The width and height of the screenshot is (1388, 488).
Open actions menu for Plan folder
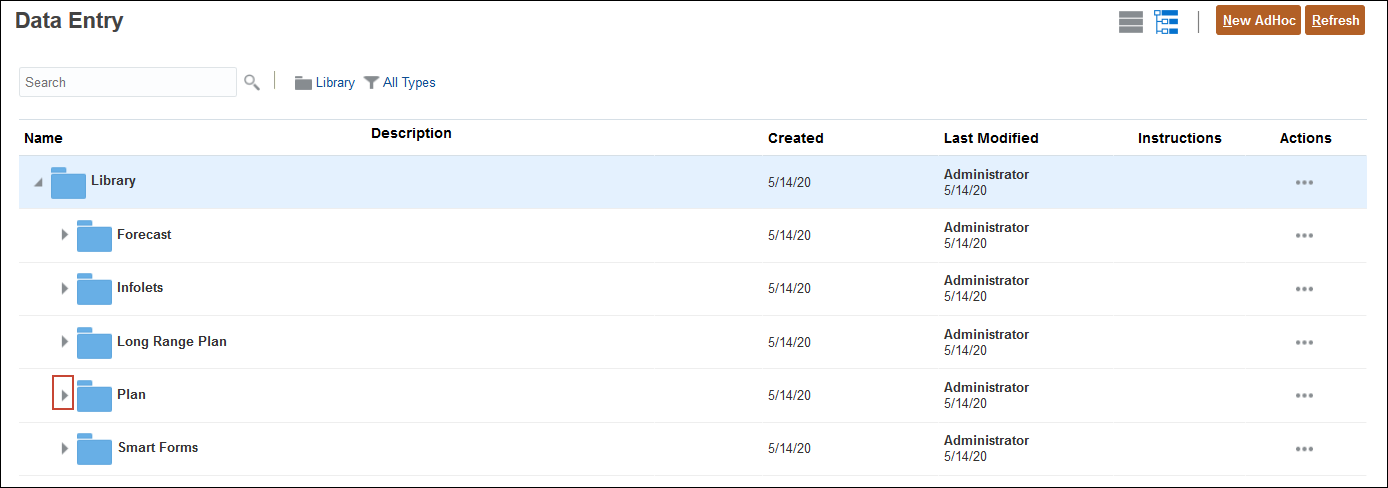[1303, 395]
